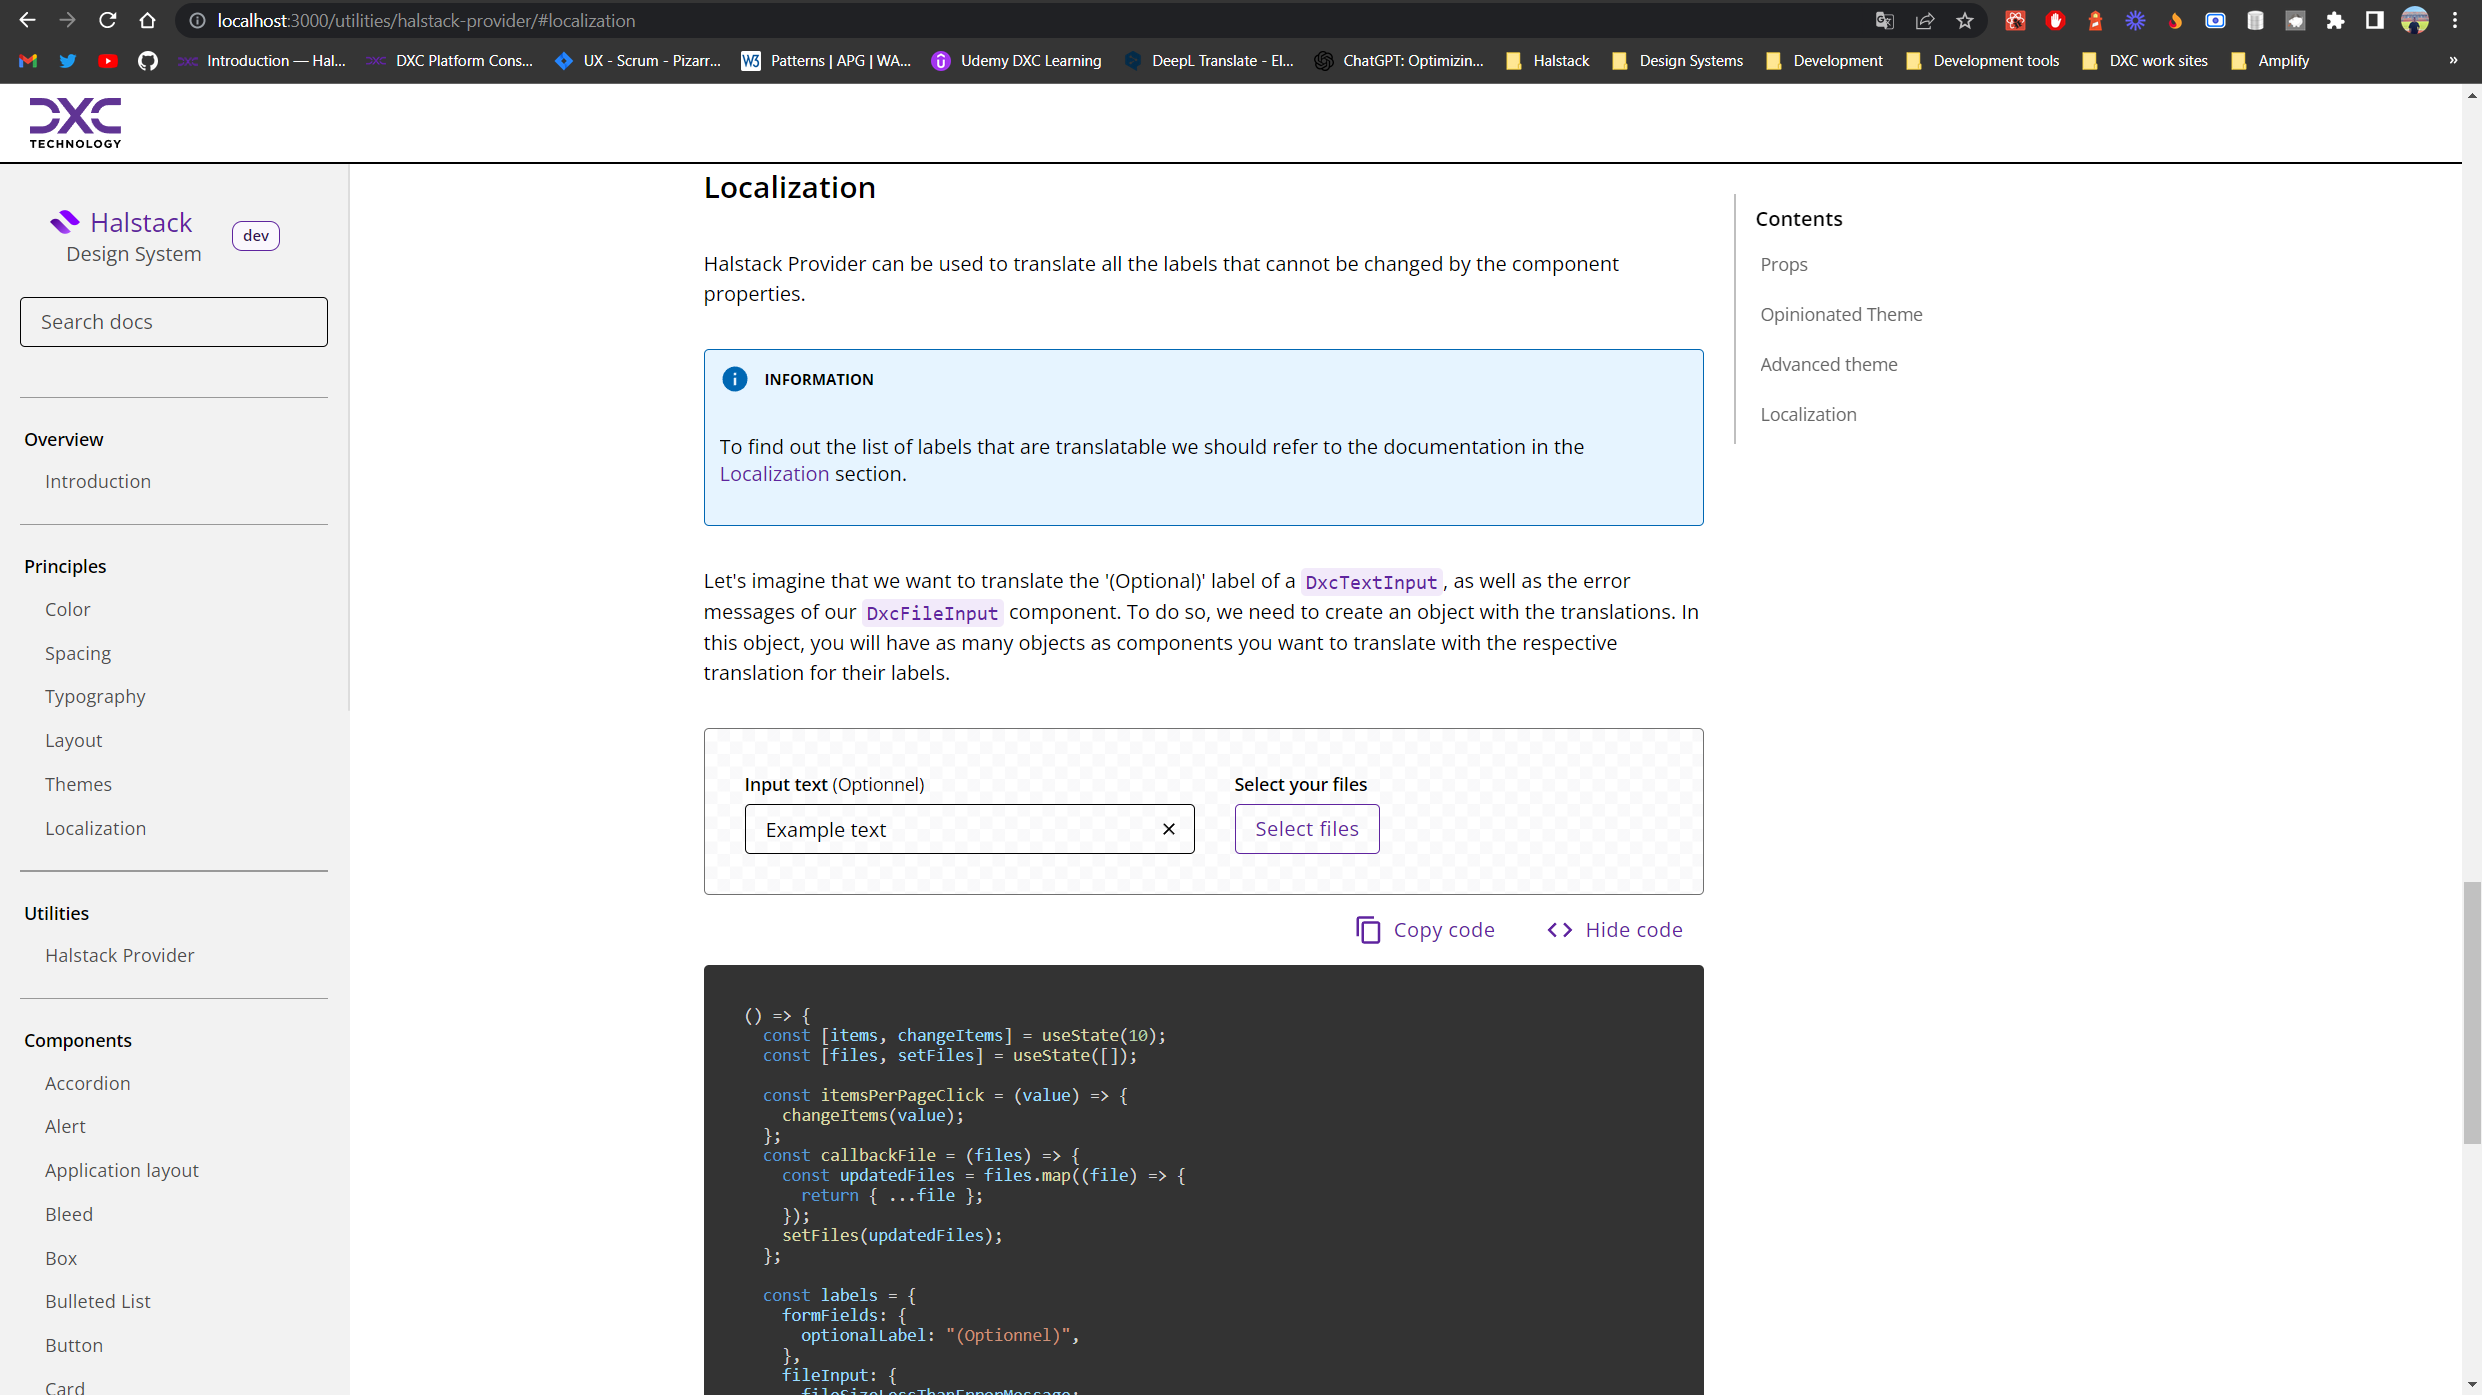Open the GitHub bookmark icon

148,60
